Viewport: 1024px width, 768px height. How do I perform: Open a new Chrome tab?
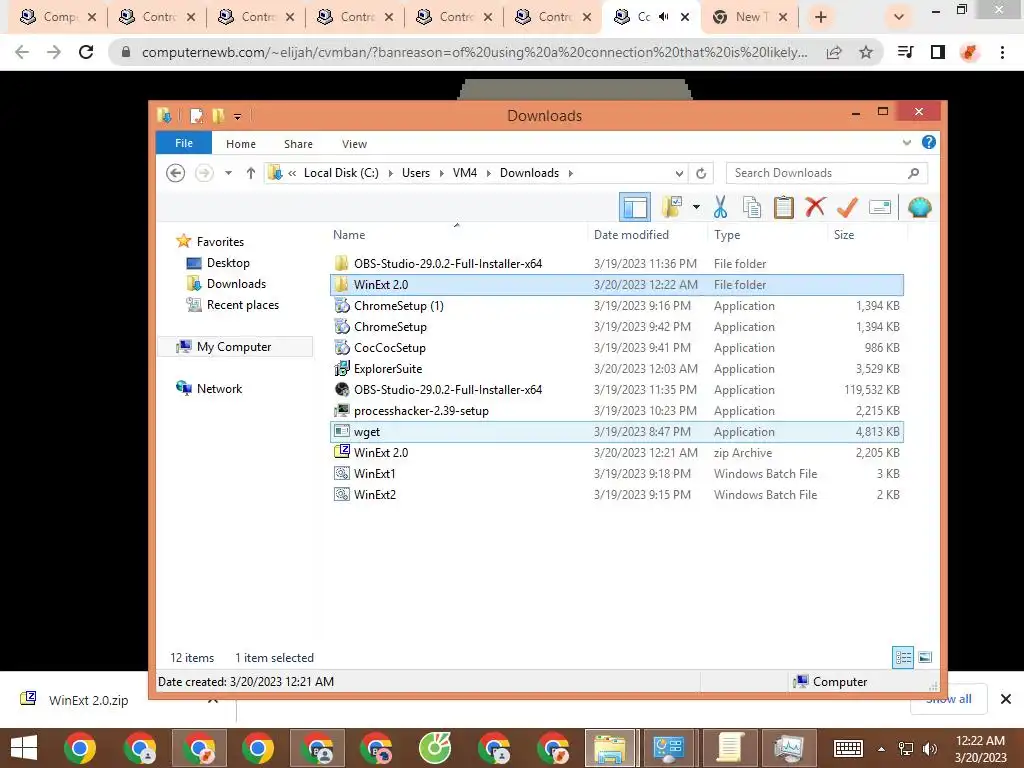pos(821,17)
